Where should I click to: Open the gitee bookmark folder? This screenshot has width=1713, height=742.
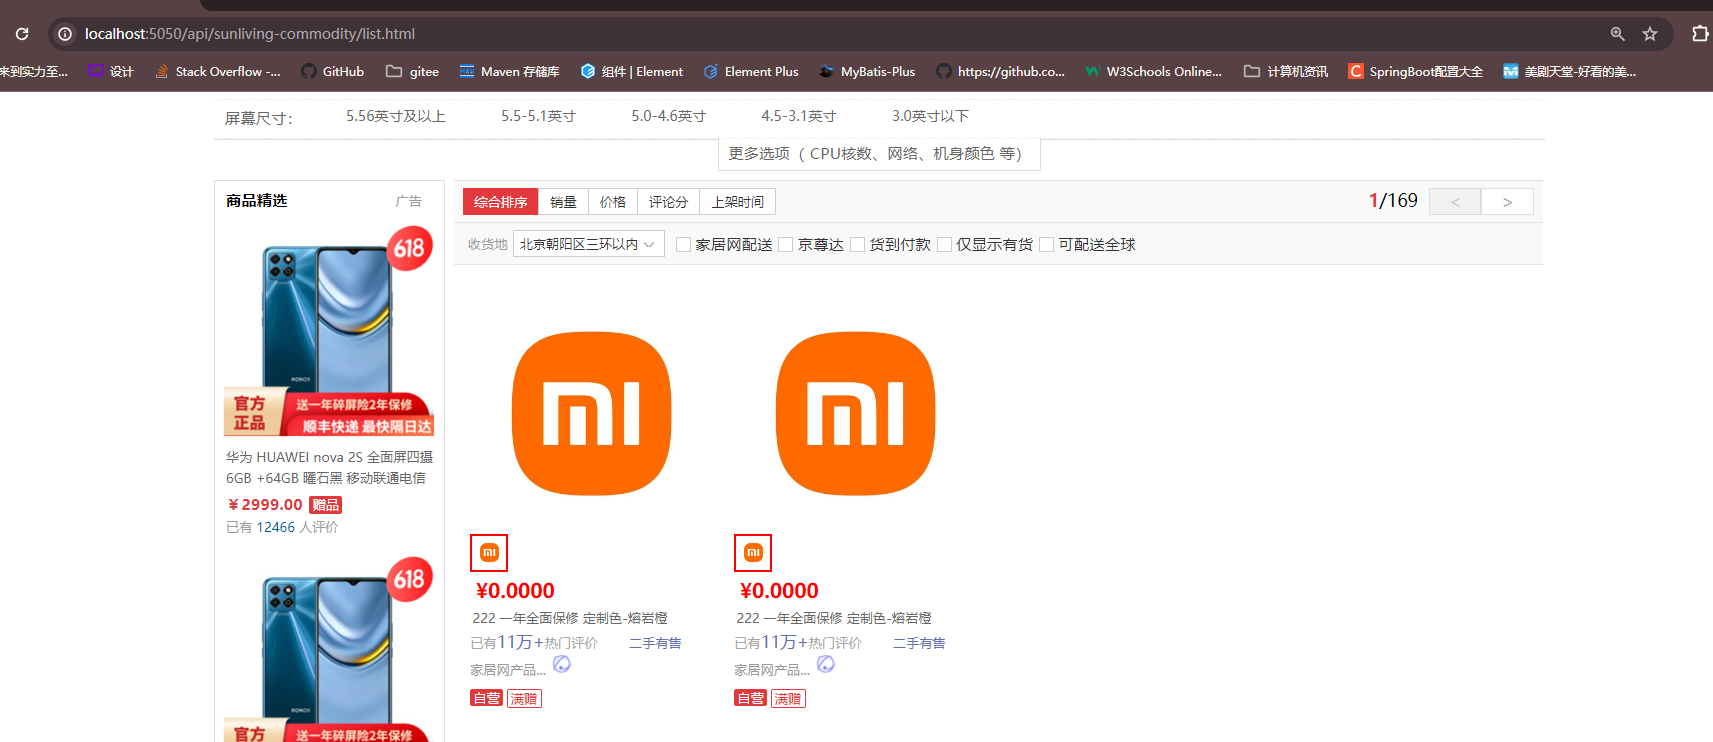(413, 71)
